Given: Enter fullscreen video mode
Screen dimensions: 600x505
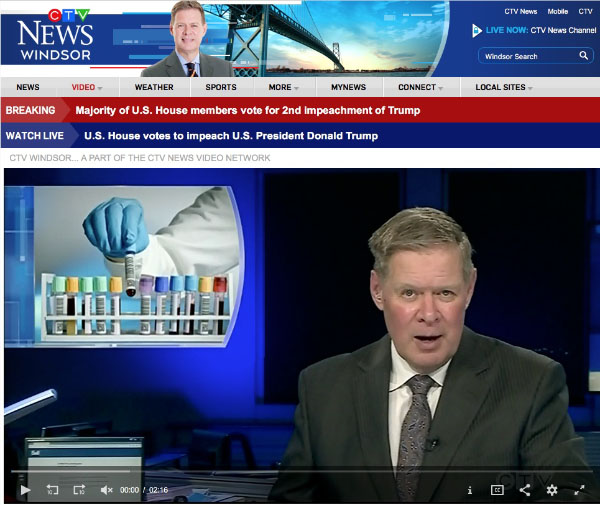Looking at the screenshot, I should tap(579, 490).
